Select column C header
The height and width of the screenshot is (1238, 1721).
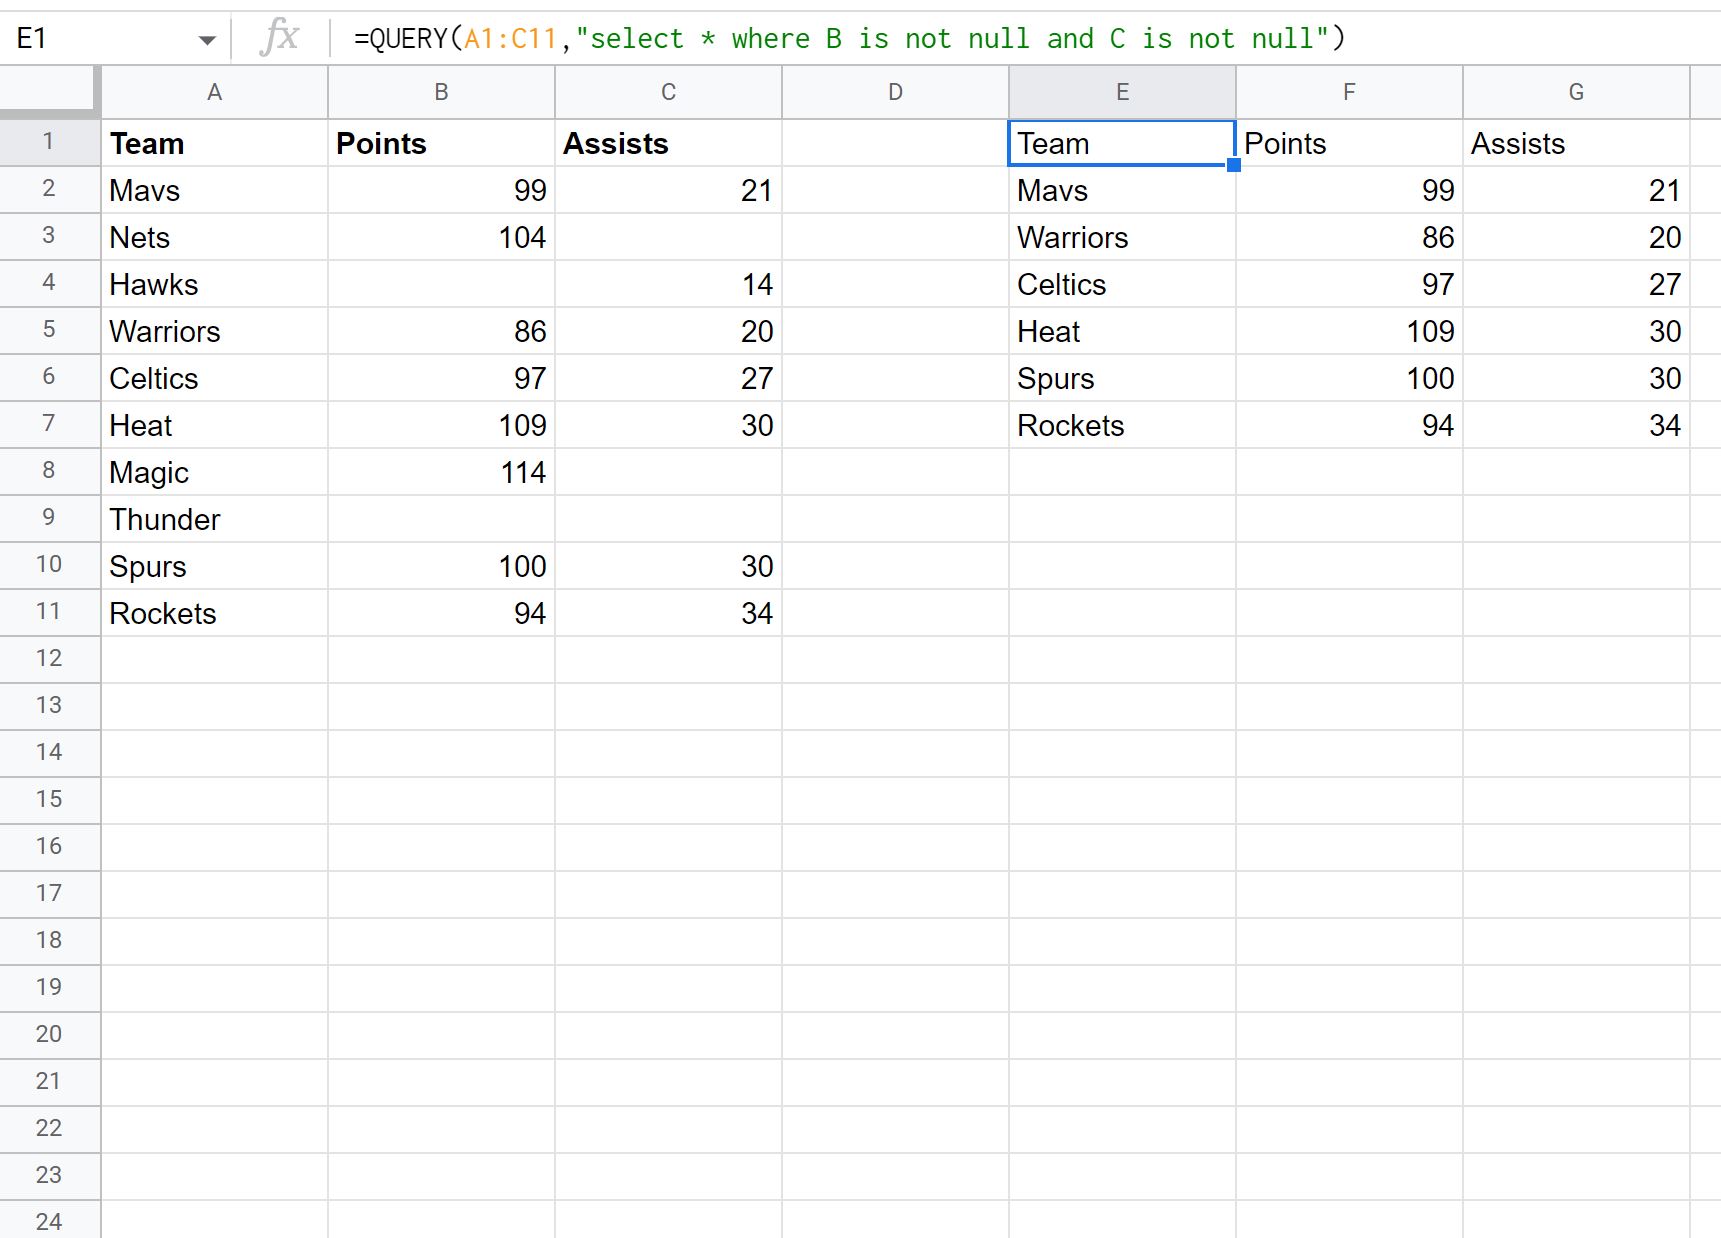(668, 92)
